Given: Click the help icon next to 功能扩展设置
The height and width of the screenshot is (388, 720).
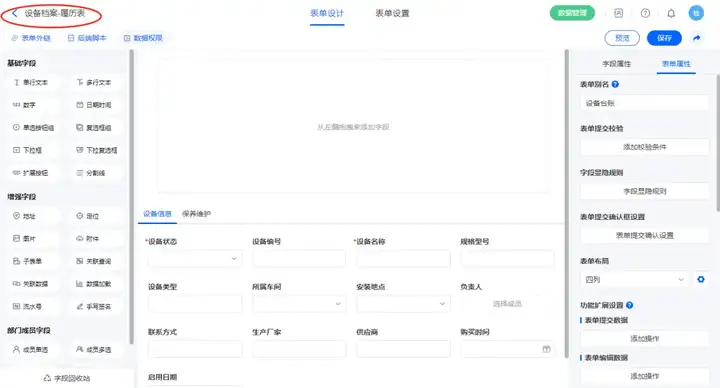Looking at the screenshot, I should tap(630, 305).
